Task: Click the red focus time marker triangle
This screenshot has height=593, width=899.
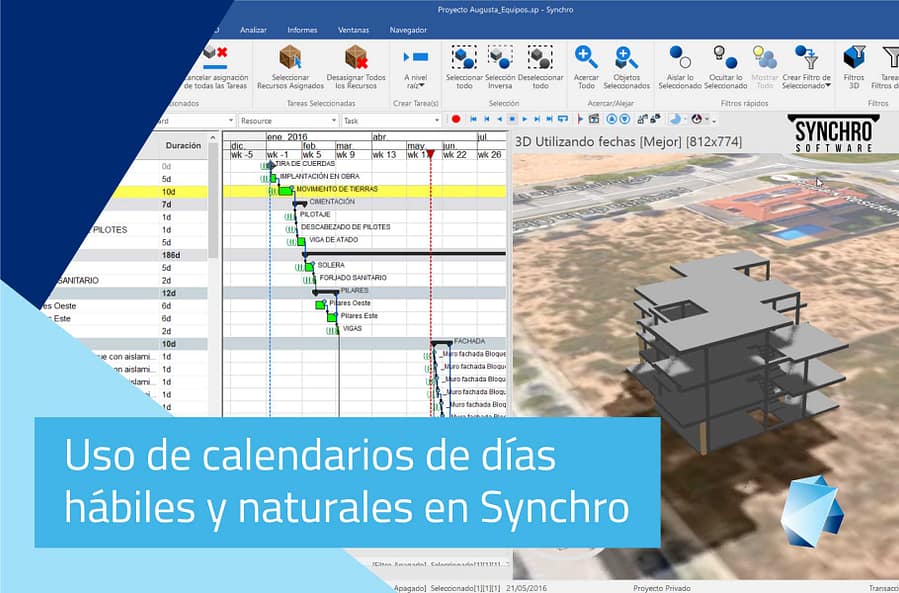Action: click(431, 154)
